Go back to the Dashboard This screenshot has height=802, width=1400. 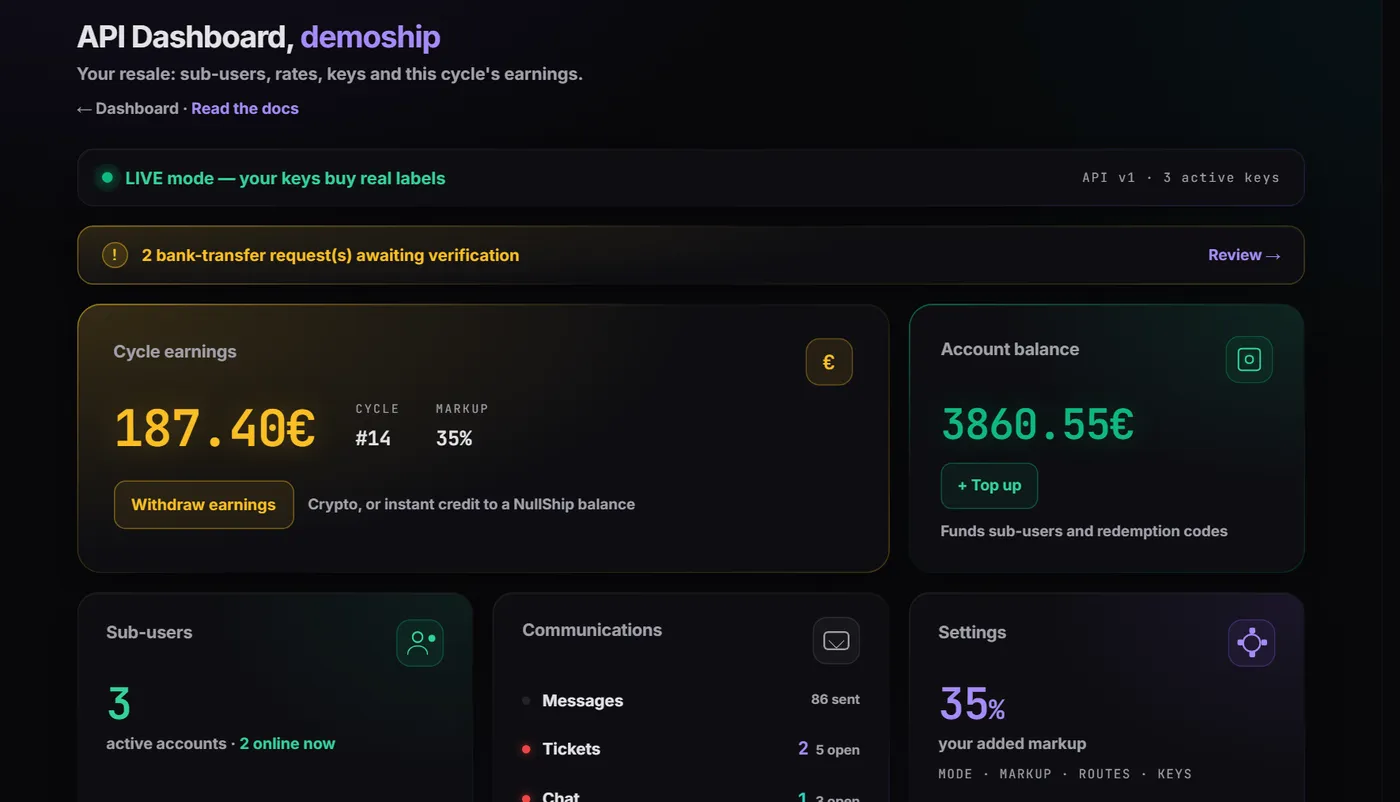(128, 108)
